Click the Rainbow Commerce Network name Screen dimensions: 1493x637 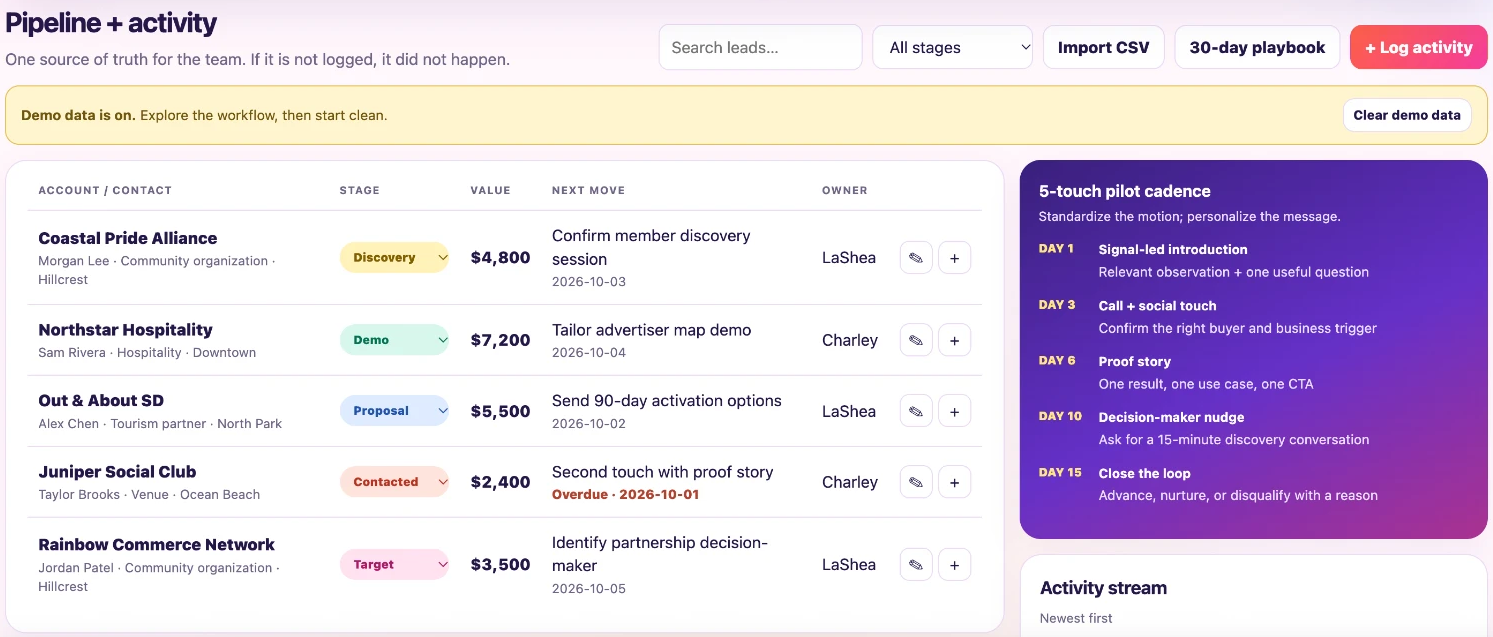click(x=156, y=545)
